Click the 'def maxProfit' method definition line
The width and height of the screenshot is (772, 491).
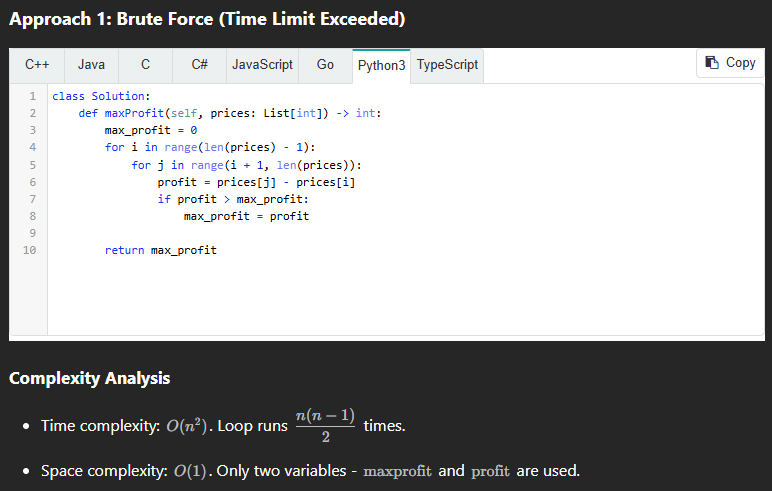pyautogui.click(x=230, y=113)
